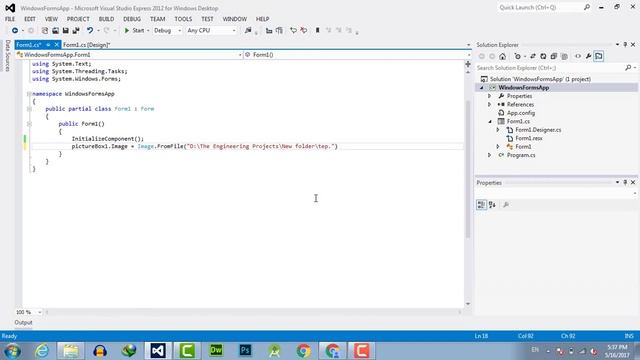Click the Find in Files toolbar icon
This screenshot has height=360, width=640.
(248, 31)
